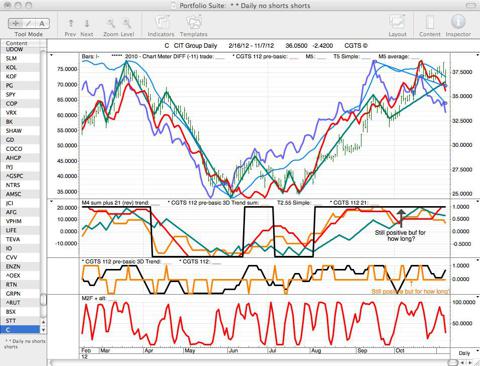
Task: Collapse the price chart panel triangle at left
Action: pyautogui.click(x=51, y=55)
